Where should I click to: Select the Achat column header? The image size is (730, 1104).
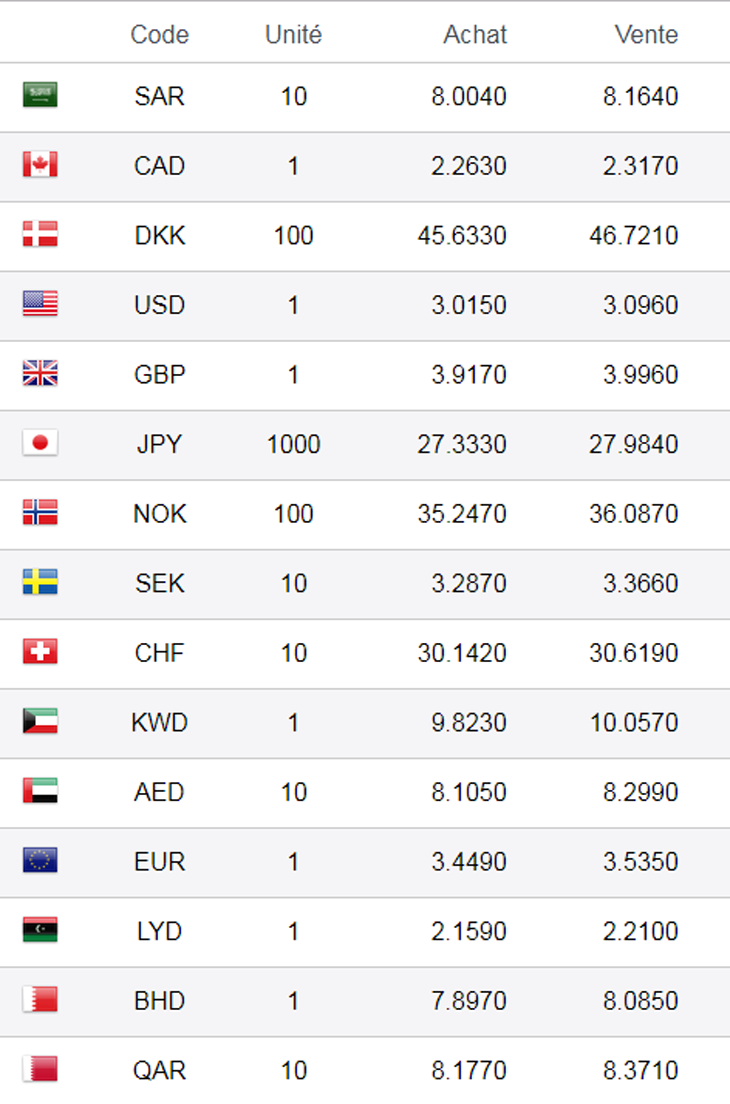pyautogui.click(x=475, y=34)
